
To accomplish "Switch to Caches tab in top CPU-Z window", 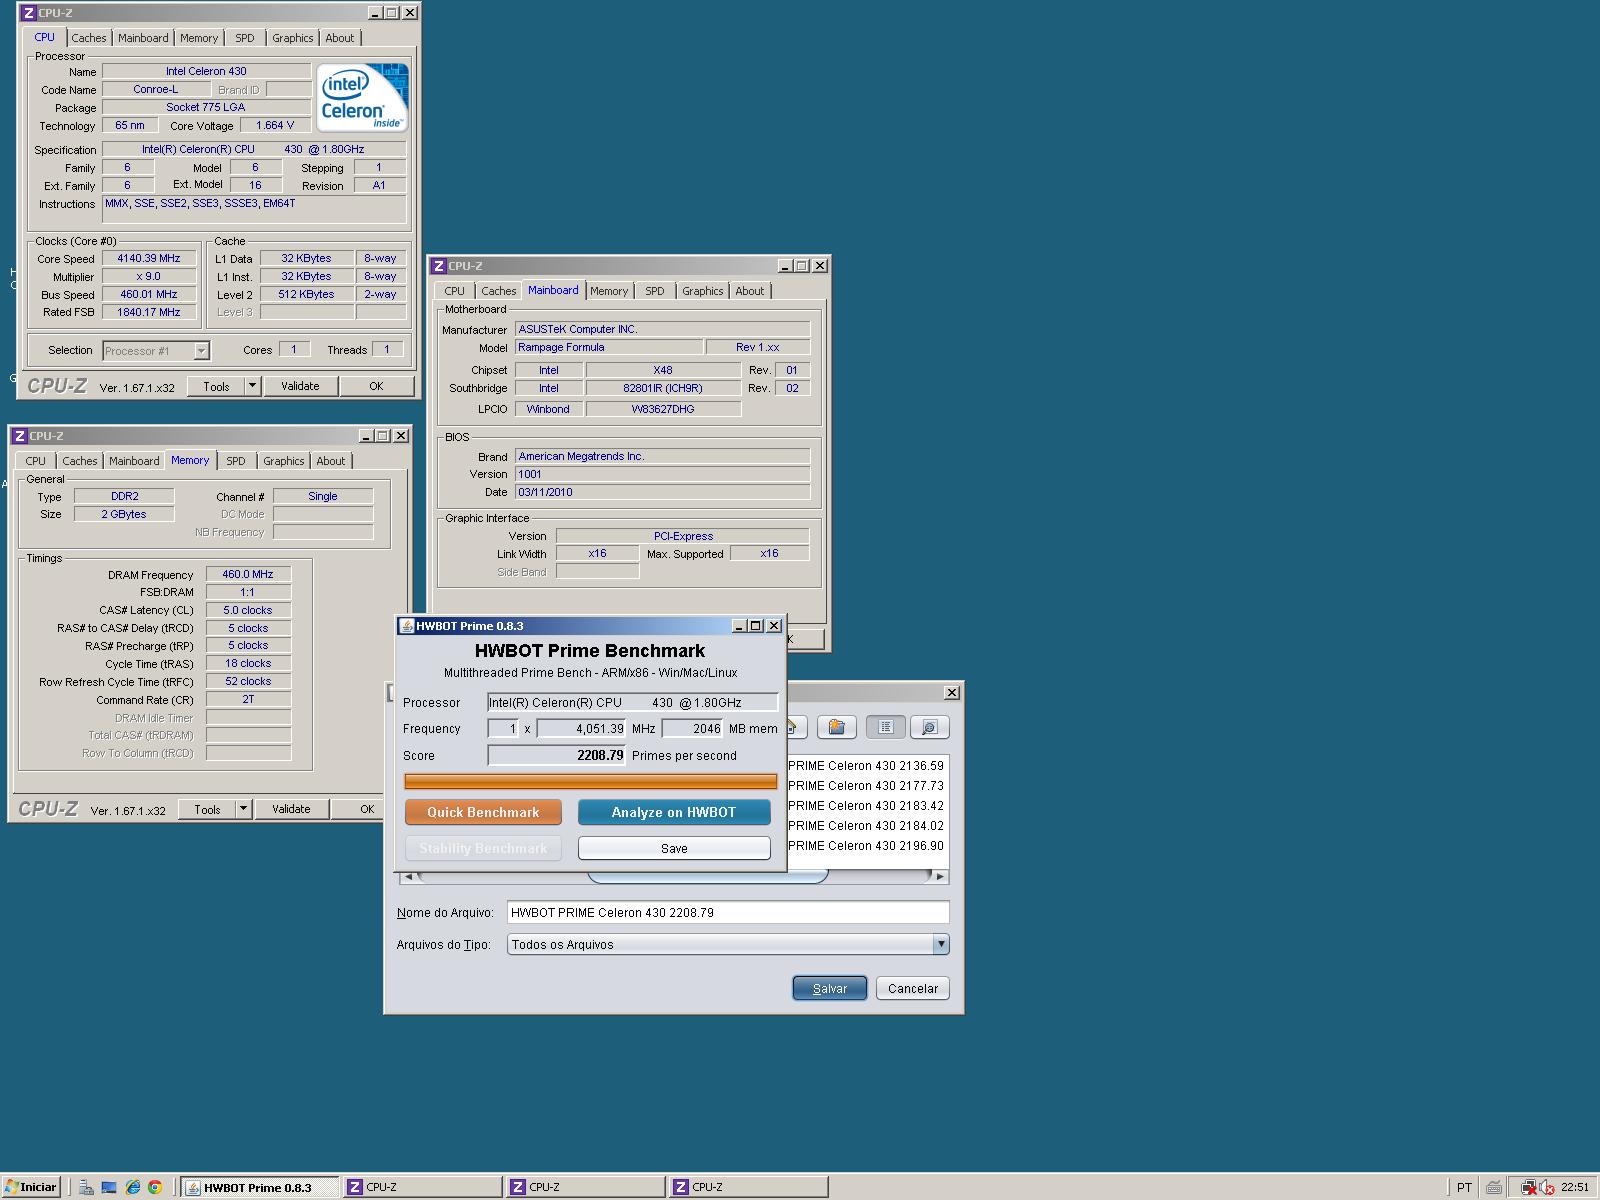I will (89, 38).
